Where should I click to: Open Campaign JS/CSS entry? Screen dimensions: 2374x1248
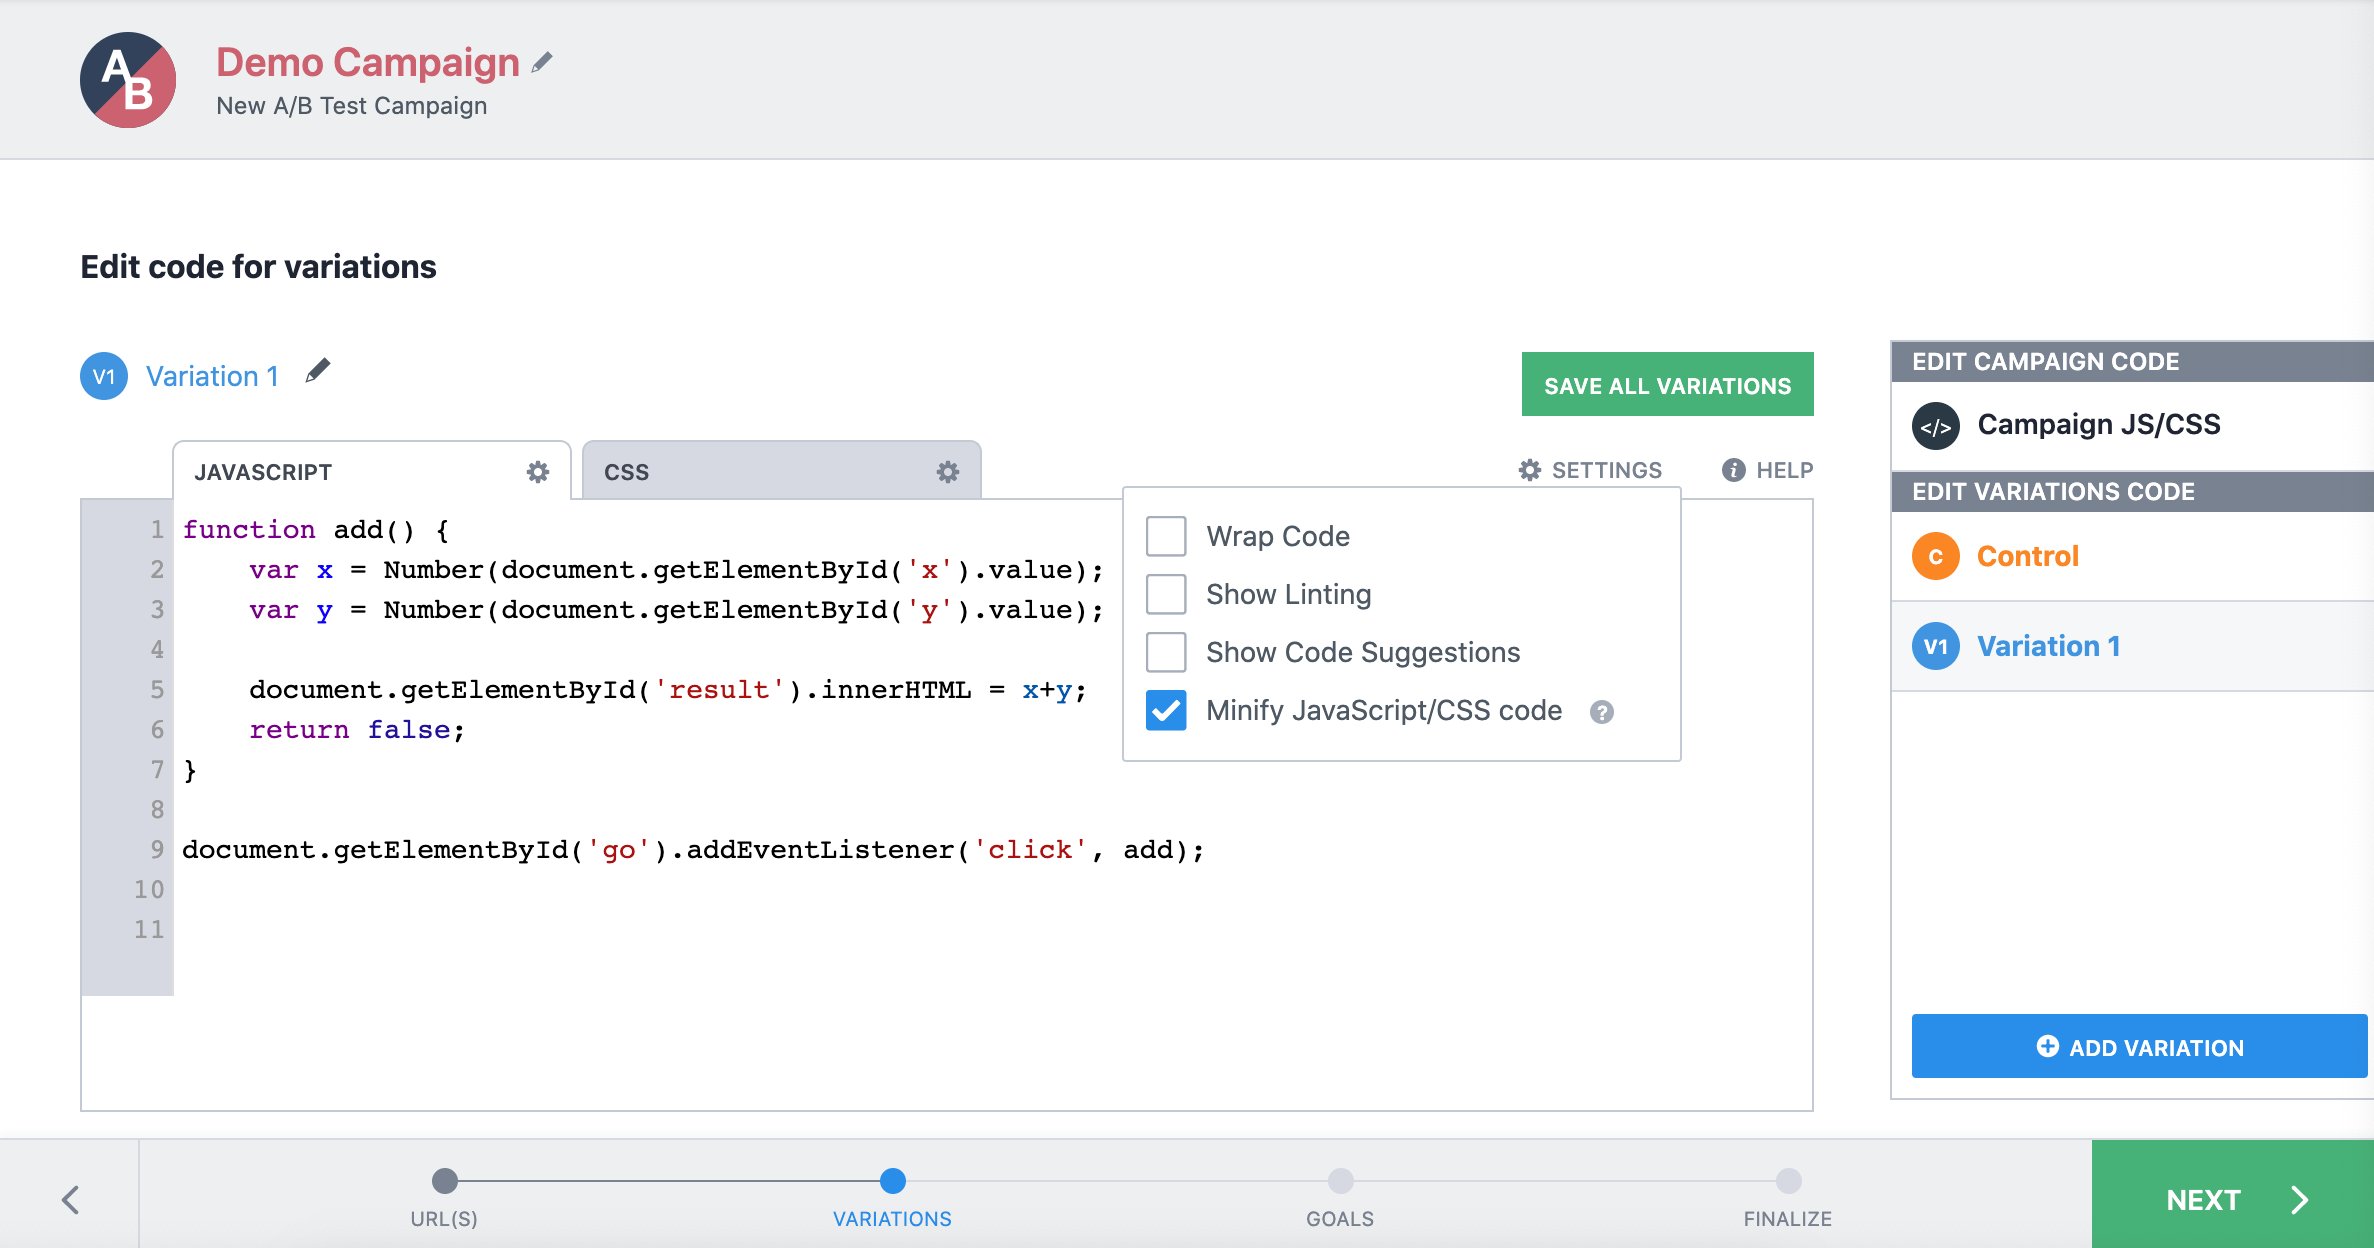(x=2132, y=426)
